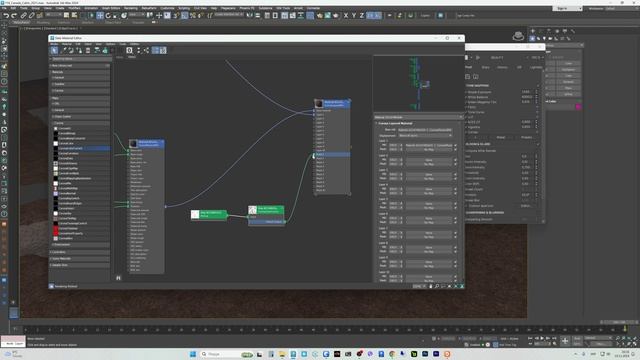Image resolution: width=640 pixels, height=360 pixels.
Task: Open the Rendering menu in 3ds Max
Action: (131, 8)
